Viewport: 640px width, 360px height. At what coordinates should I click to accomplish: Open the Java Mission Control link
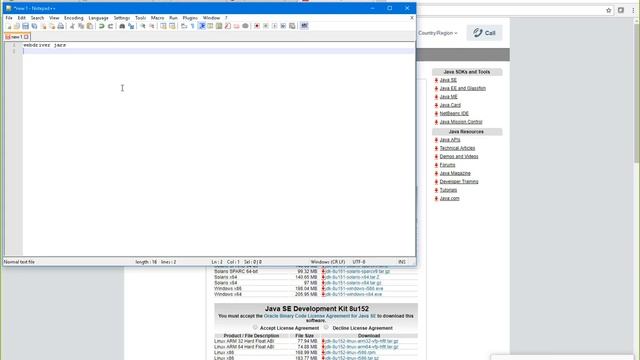pyautogui.click(x=461, y=122)
